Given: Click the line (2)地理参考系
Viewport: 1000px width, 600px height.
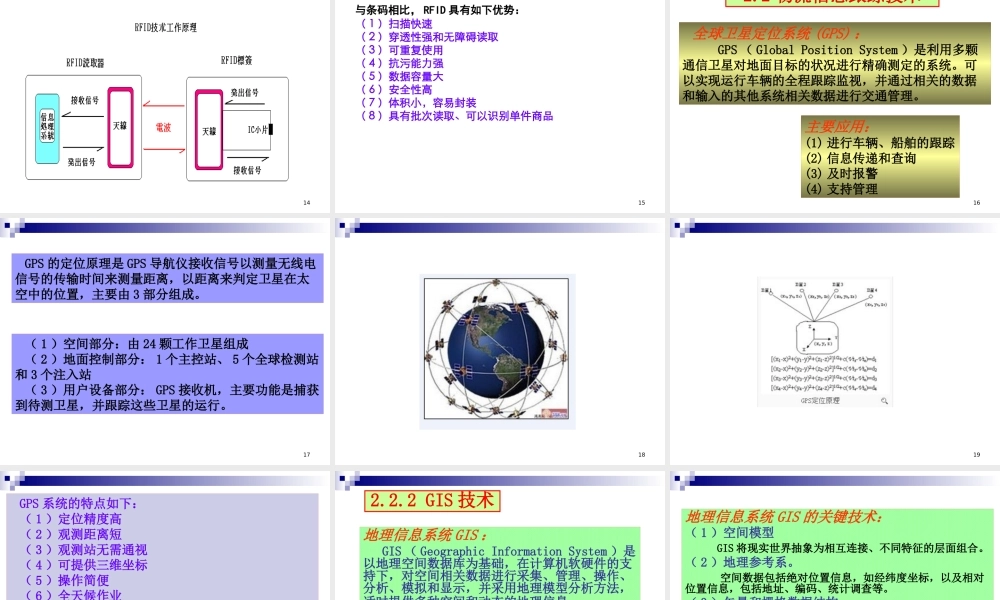Looking at the screenshot, I should coord(743,562).
